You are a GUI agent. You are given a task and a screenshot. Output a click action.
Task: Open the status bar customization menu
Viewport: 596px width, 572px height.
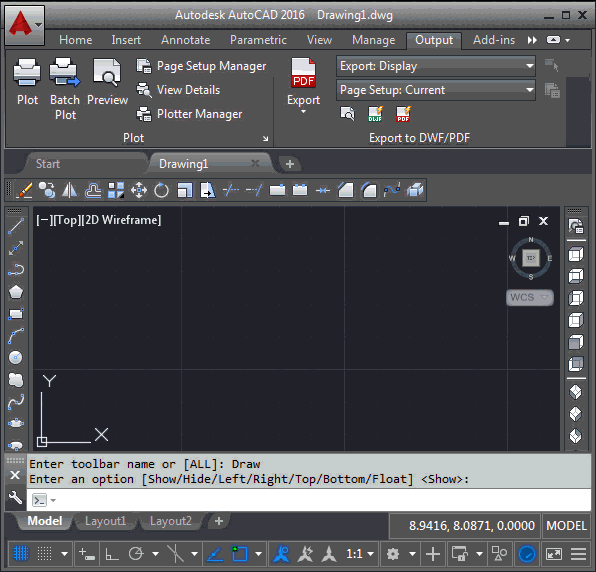click(x=578, y=554)
